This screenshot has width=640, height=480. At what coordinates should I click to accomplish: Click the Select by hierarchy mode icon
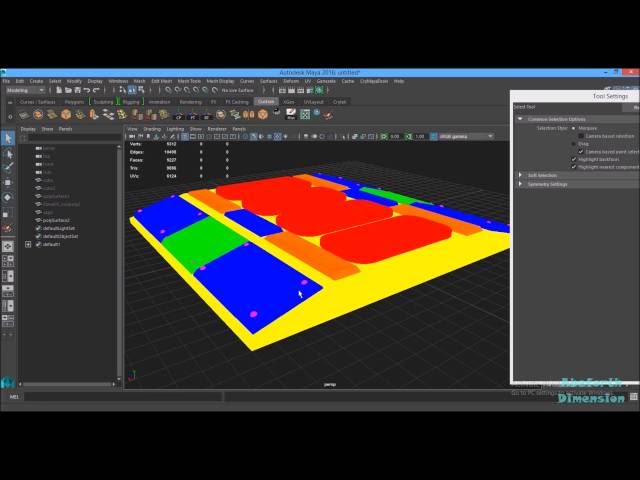coord(122,90)
